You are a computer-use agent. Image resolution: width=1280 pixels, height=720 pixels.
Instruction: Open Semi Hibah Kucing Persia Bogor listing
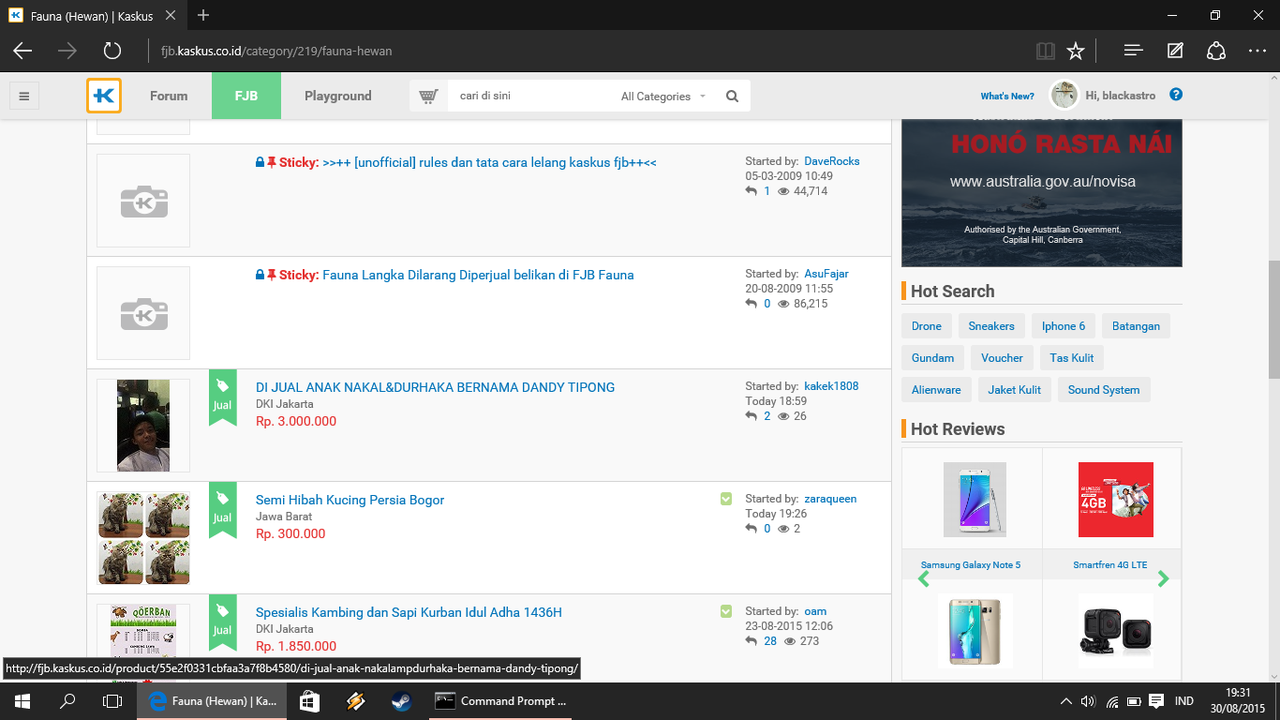coord(350,500)
